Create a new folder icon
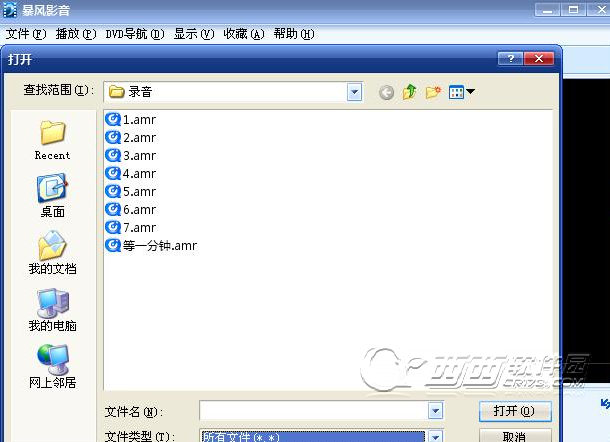This screenshot has width=610, height=442. click(x=433, y=92)
